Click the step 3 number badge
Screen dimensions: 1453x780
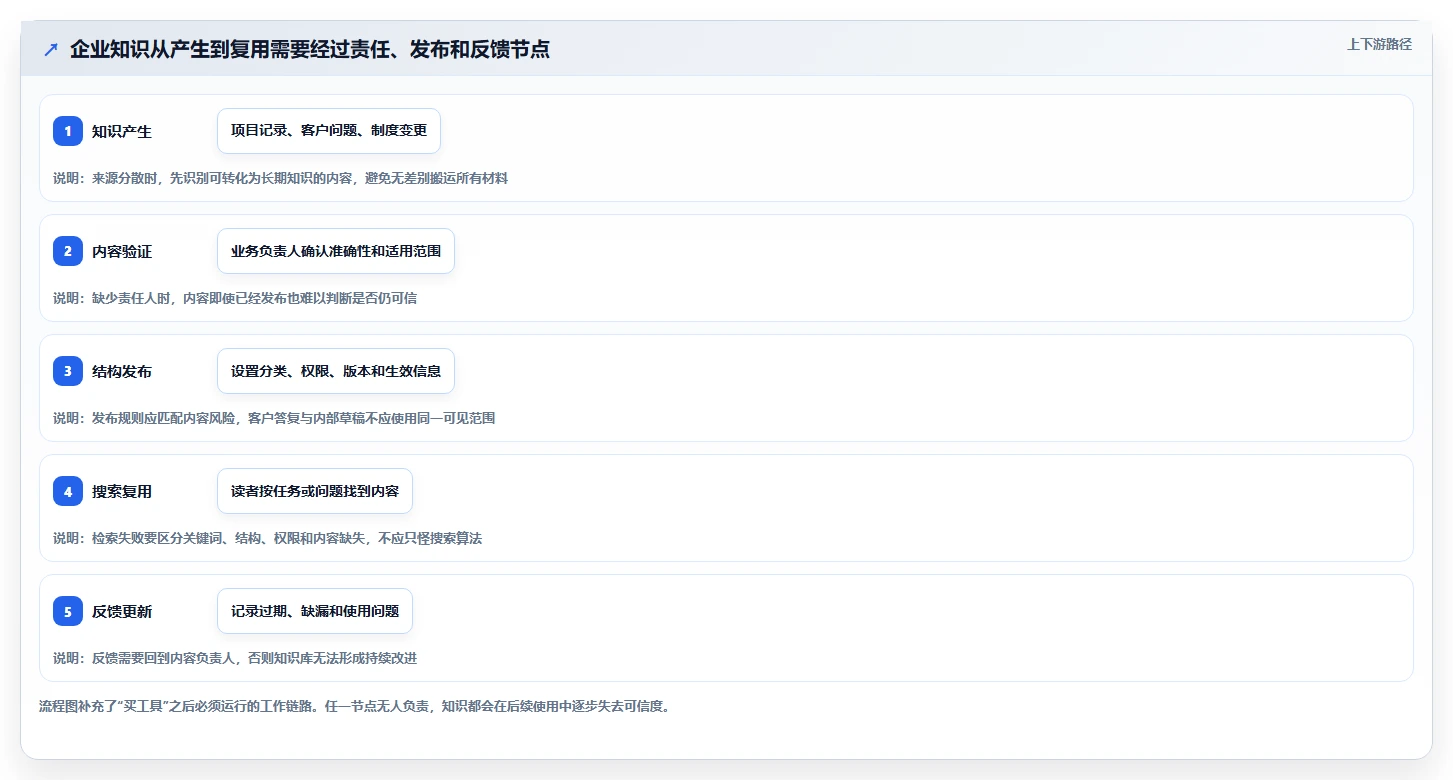(68, 371)
